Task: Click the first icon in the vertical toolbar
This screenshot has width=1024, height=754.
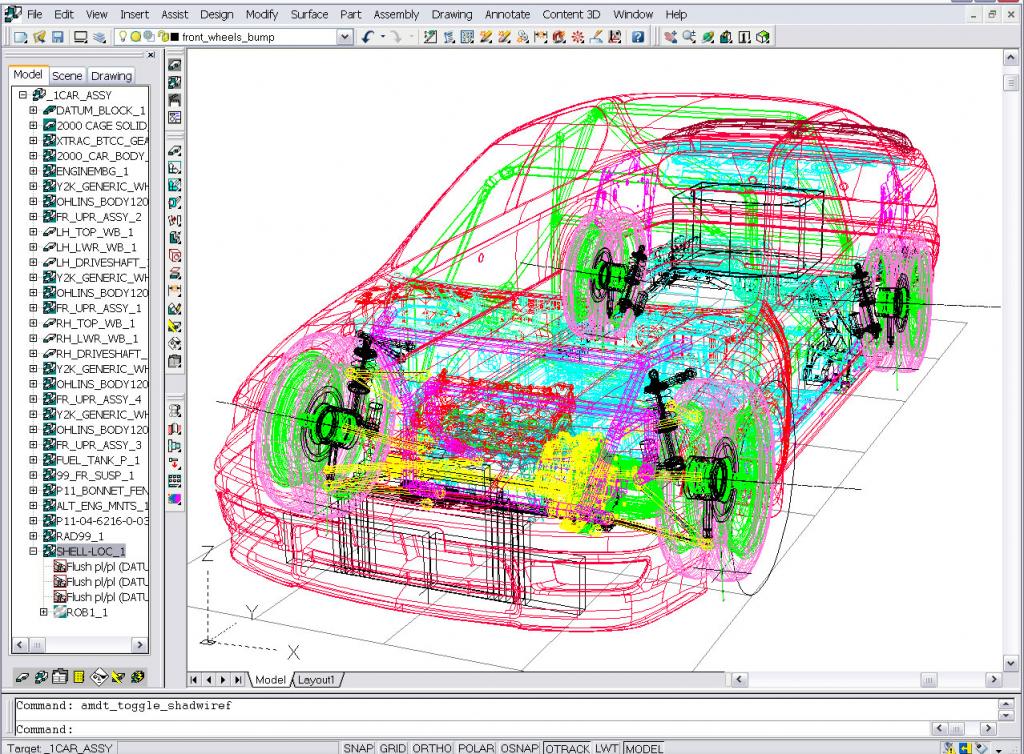Action: pos(175,65)
